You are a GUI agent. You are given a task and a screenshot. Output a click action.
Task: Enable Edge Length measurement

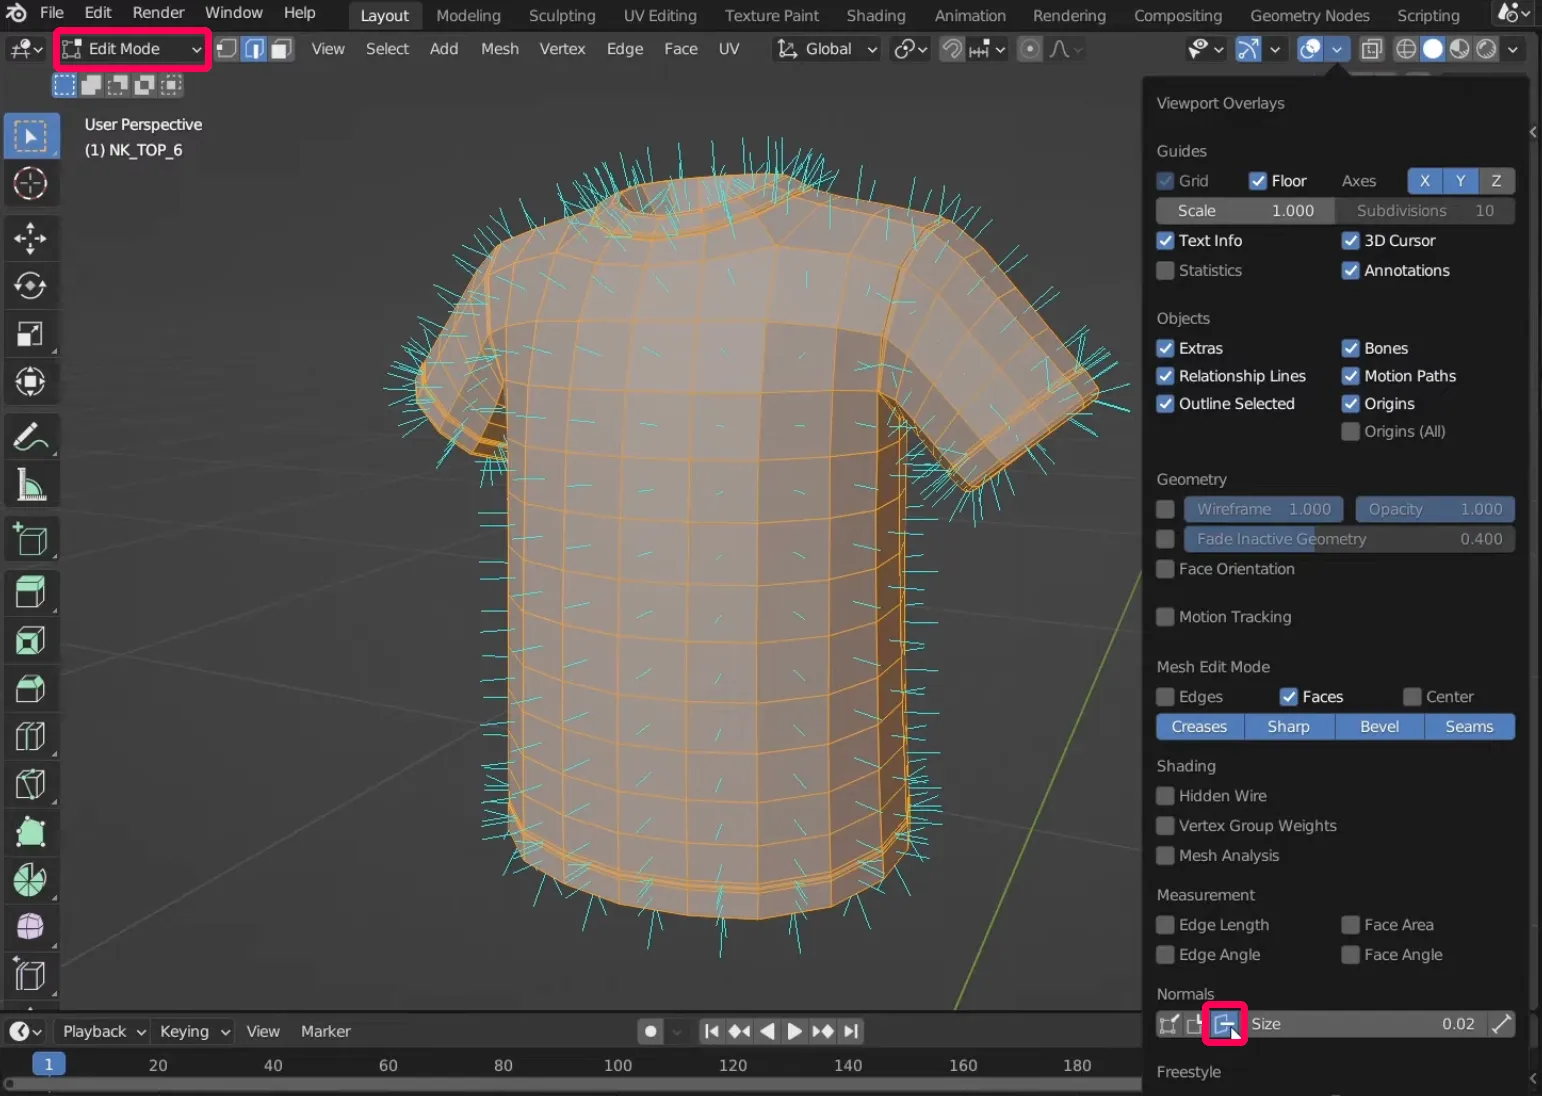click(1165, 925)
